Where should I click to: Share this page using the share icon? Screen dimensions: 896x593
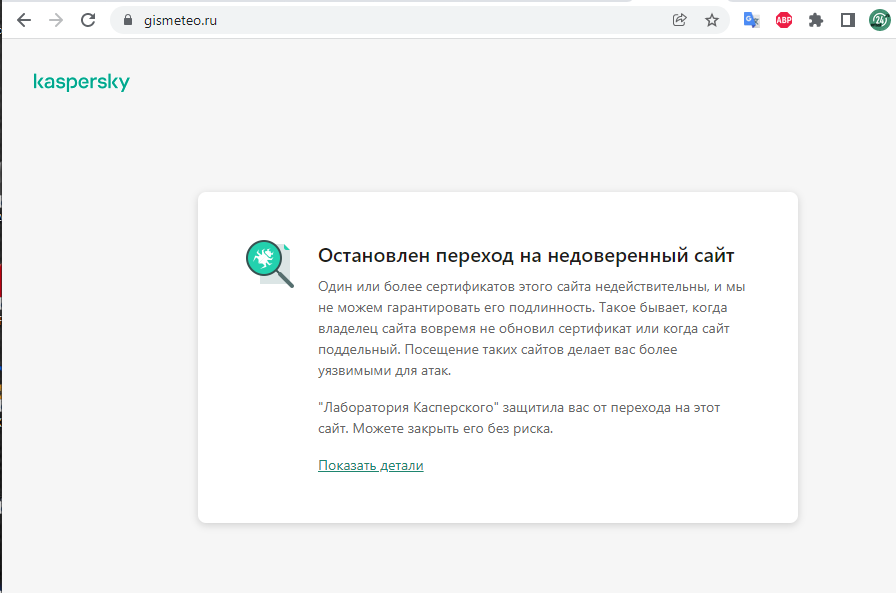coord(679,21)
